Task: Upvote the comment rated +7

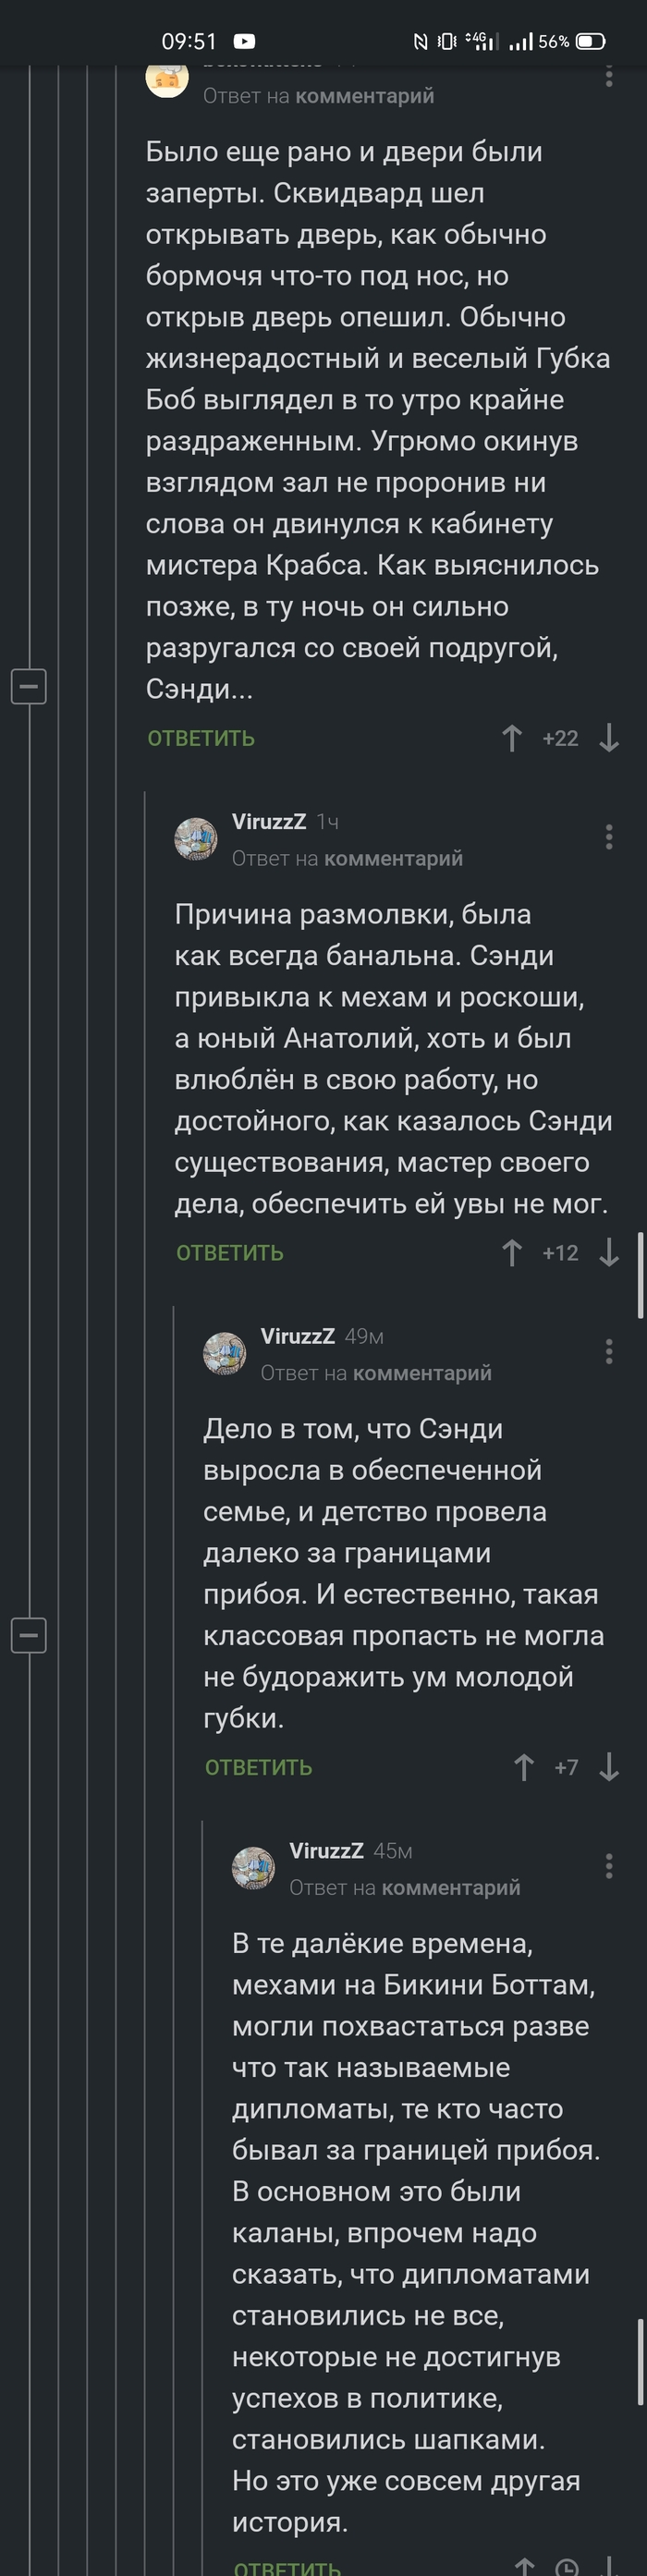Action: (x=523, y=1768)
